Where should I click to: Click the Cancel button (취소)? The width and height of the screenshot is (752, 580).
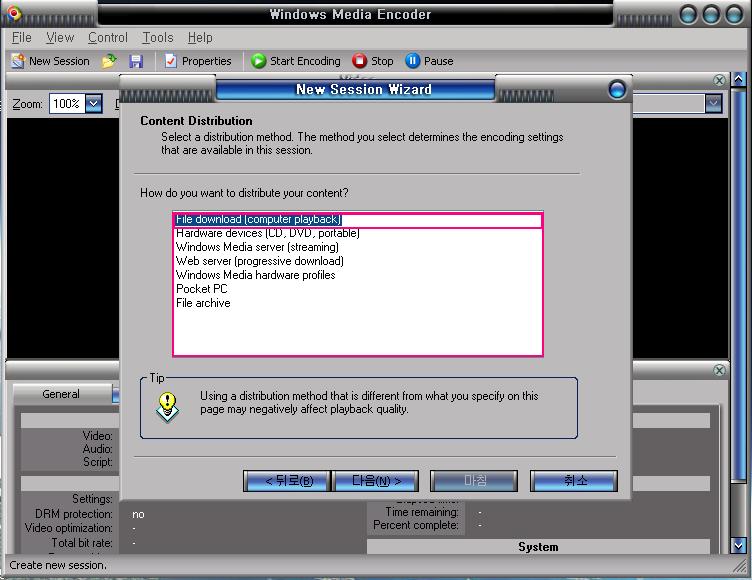pyautogui.click(x=574, y=481)
